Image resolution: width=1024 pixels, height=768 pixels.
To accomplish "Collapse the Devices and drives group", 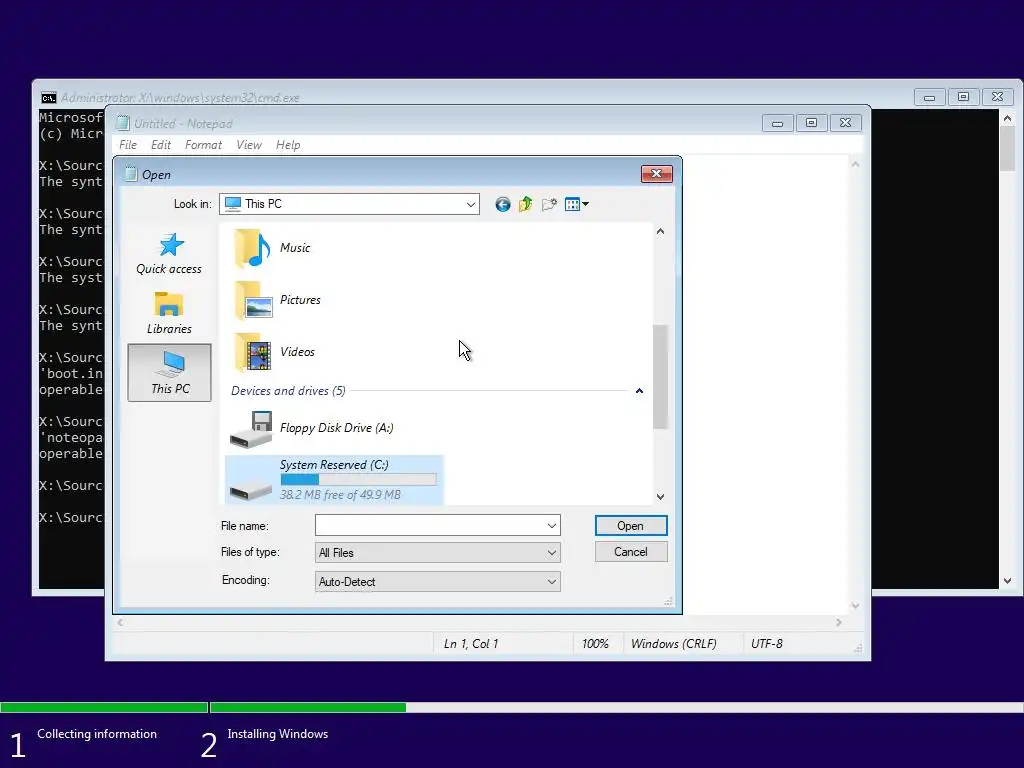I will (x=639, y=391).
